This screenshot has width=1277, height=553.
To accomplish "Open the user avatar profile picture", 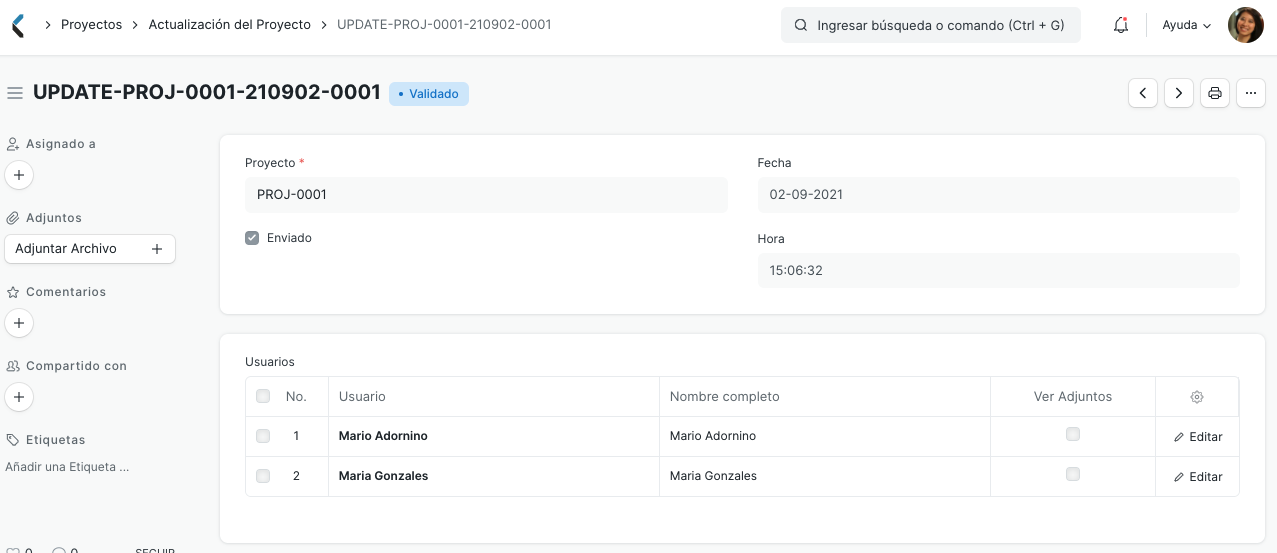I will [1246, 25].
